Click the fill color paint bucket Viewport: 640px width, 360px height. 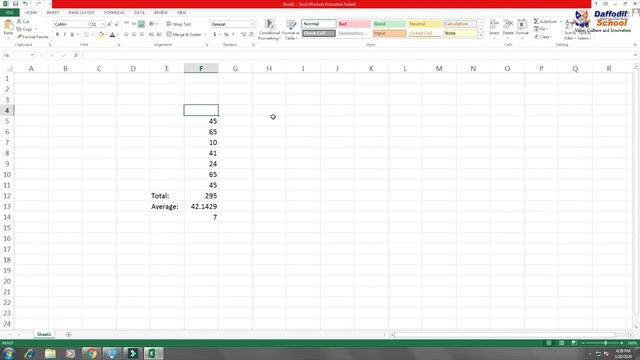point(101,35)
